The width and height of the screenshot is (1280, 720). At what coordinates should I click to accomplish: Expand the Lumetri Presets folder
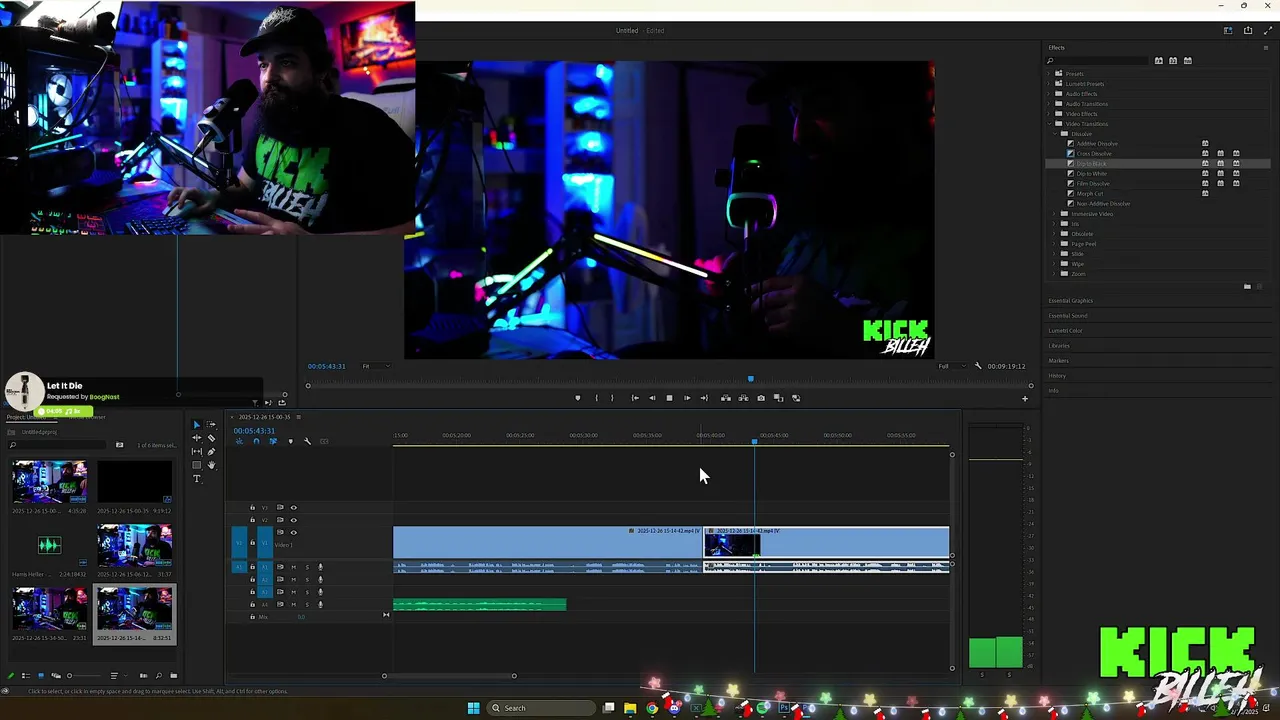click(x=1050, y=84)
